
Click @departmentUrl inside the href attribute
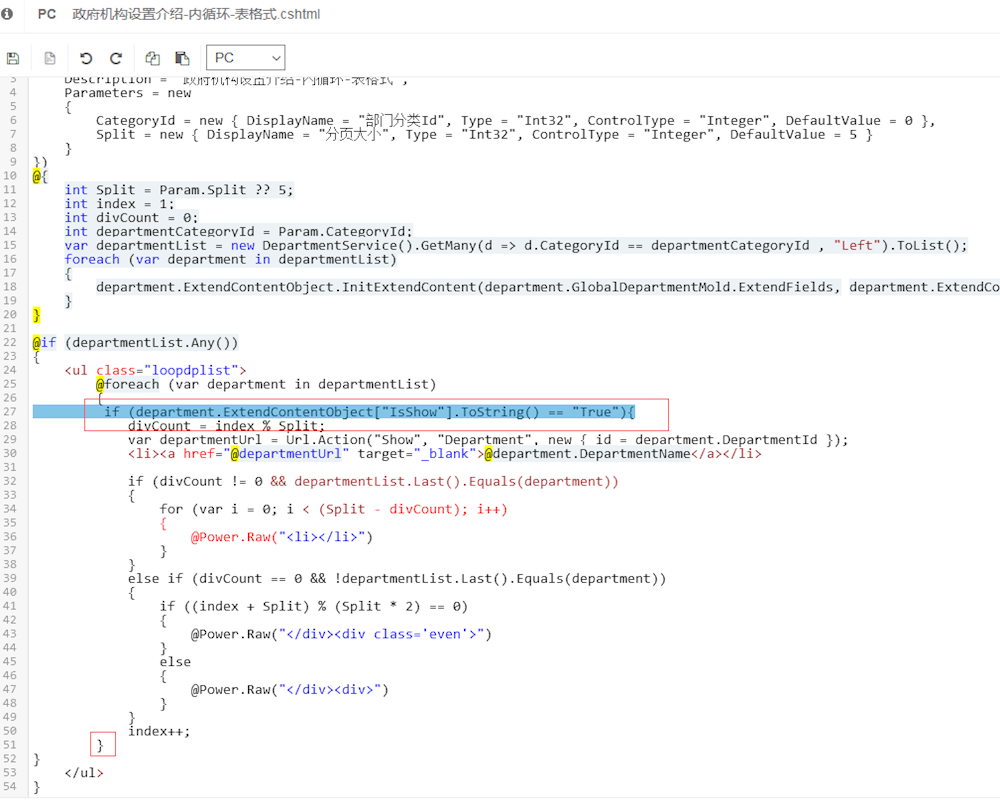tap(290, 454)
